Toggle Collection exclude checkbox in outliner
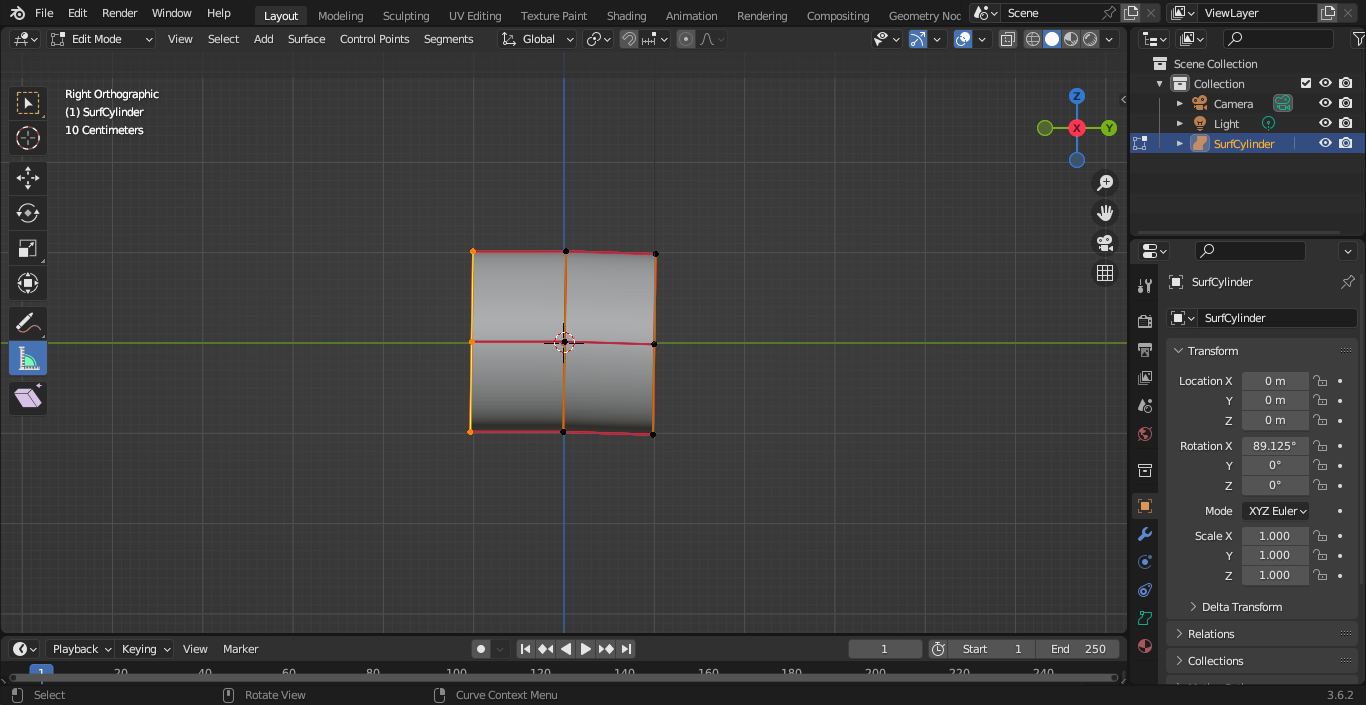 click(x=1306, y=83)
